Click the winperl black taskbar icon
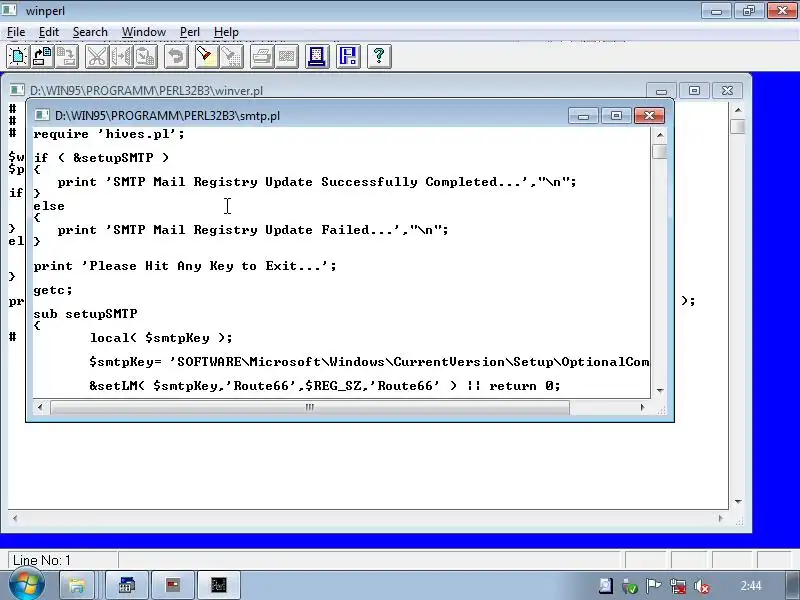This screenshot has height=600, width=800. (219, 585)
